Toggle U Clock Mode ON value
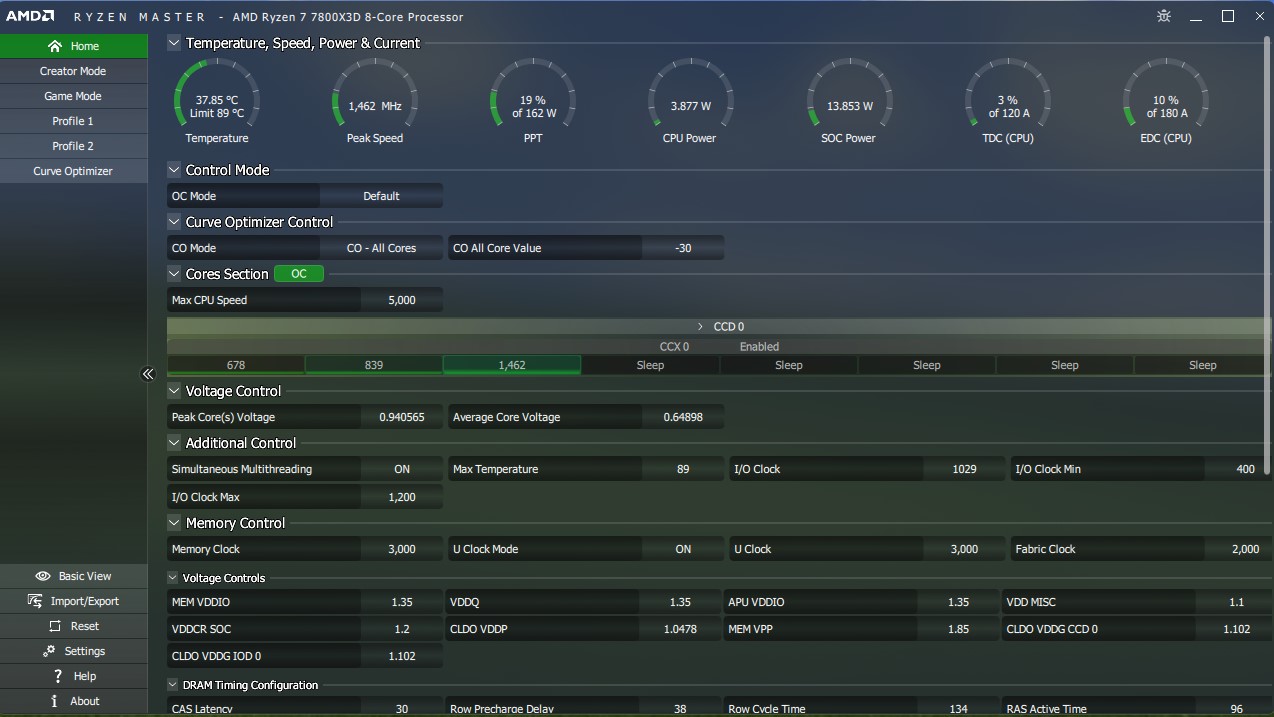Screen dimensions: 1274x717 tap(682, 549)
